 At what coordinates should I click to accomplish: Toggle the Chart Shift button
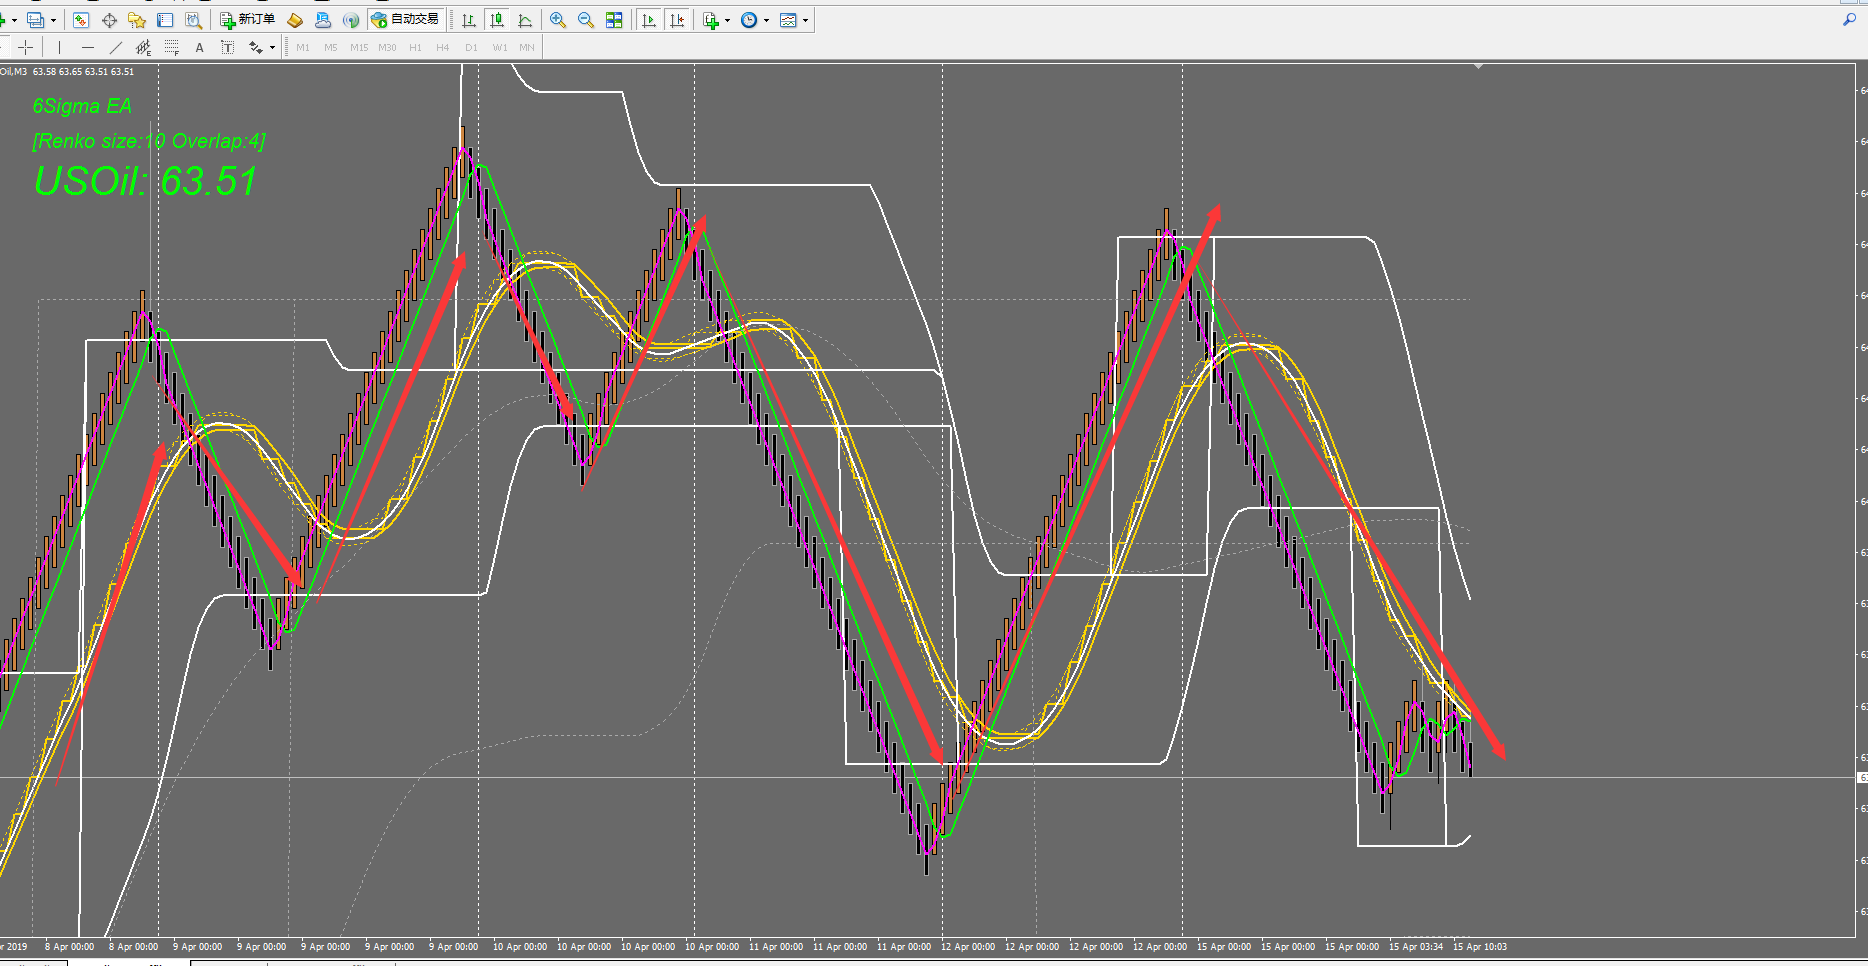pyautogui.click(x=678, y=20)
